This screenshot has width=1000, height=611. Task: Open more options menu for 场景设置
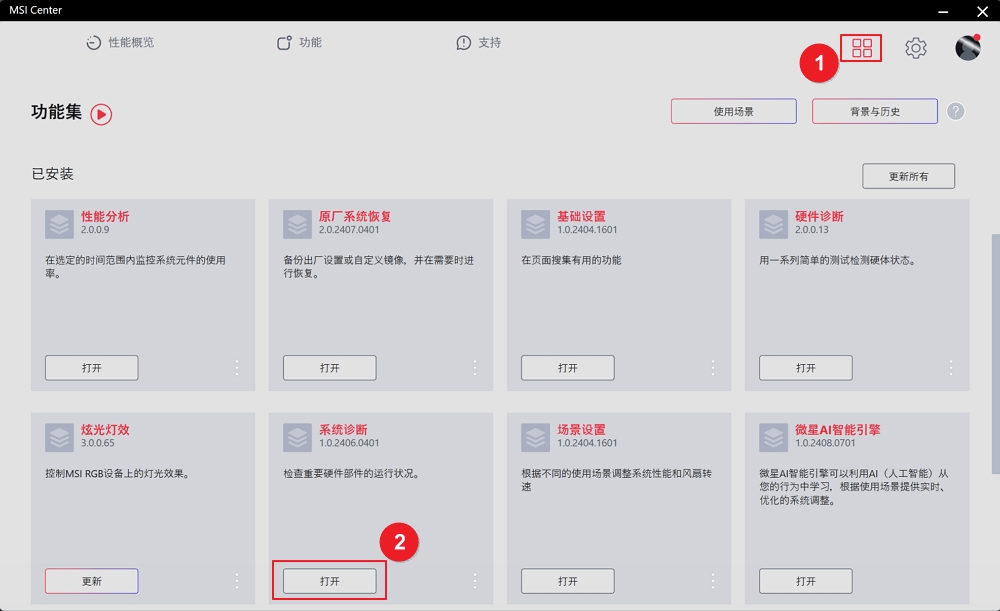pyautogui.click(x=713, y=581)
